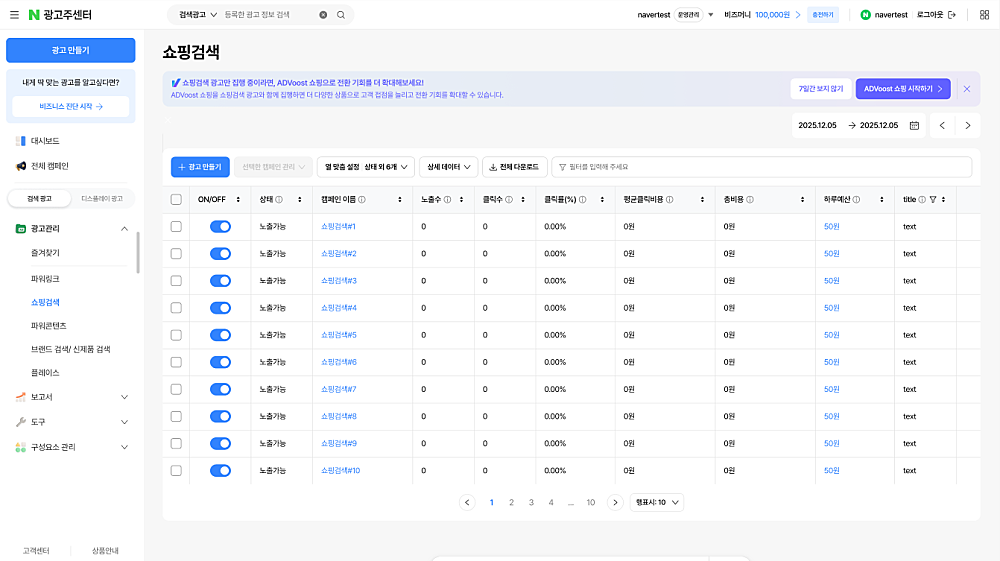
Task: Click the 하루예산 info icon
Action: [857, 200]
